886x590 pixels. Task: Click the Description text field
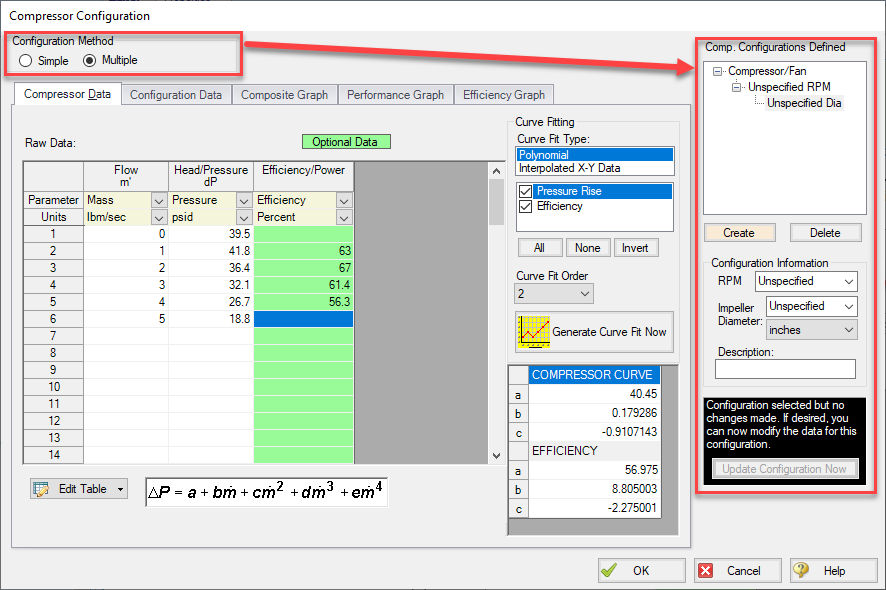coord(785,370)
